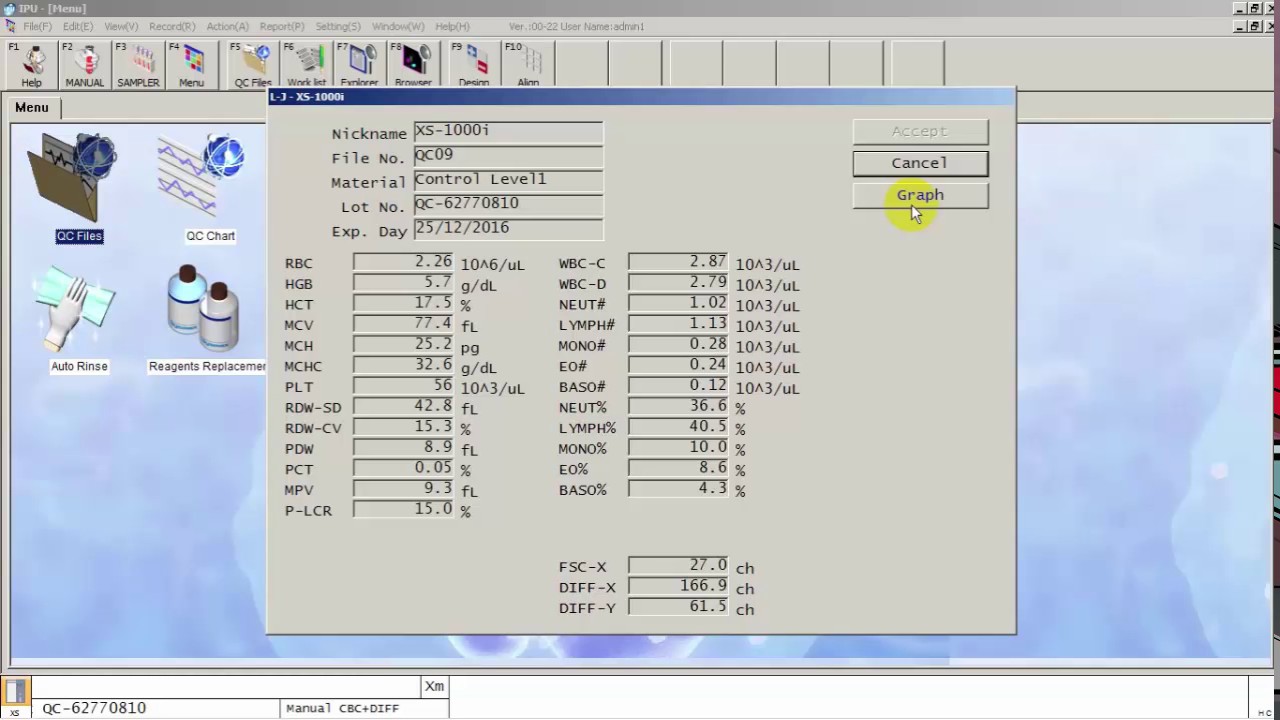Select the LYMPH# value 1.13

[x=679, y=324]
